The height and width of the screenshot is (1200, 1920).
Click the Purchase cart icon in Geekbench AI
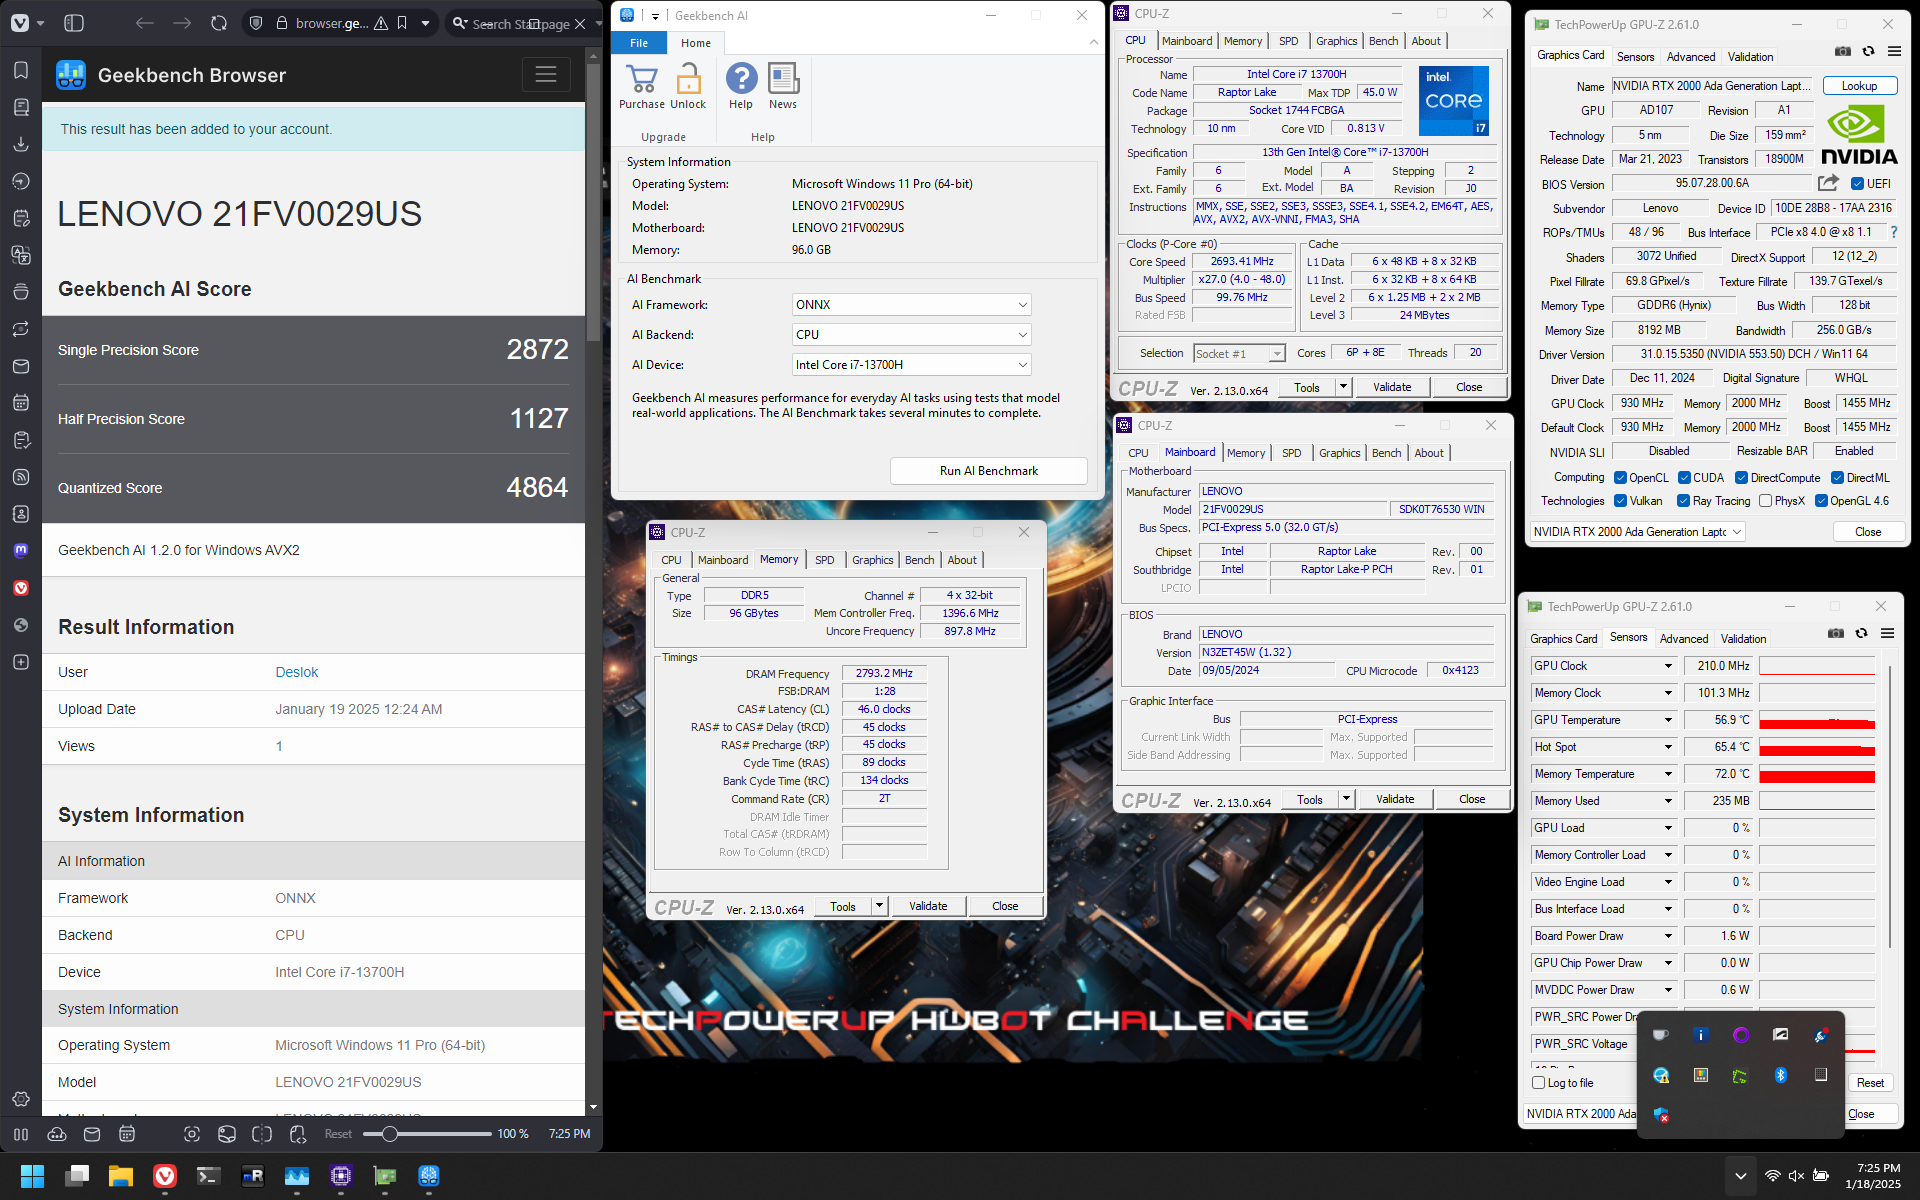tap(642, 86)
